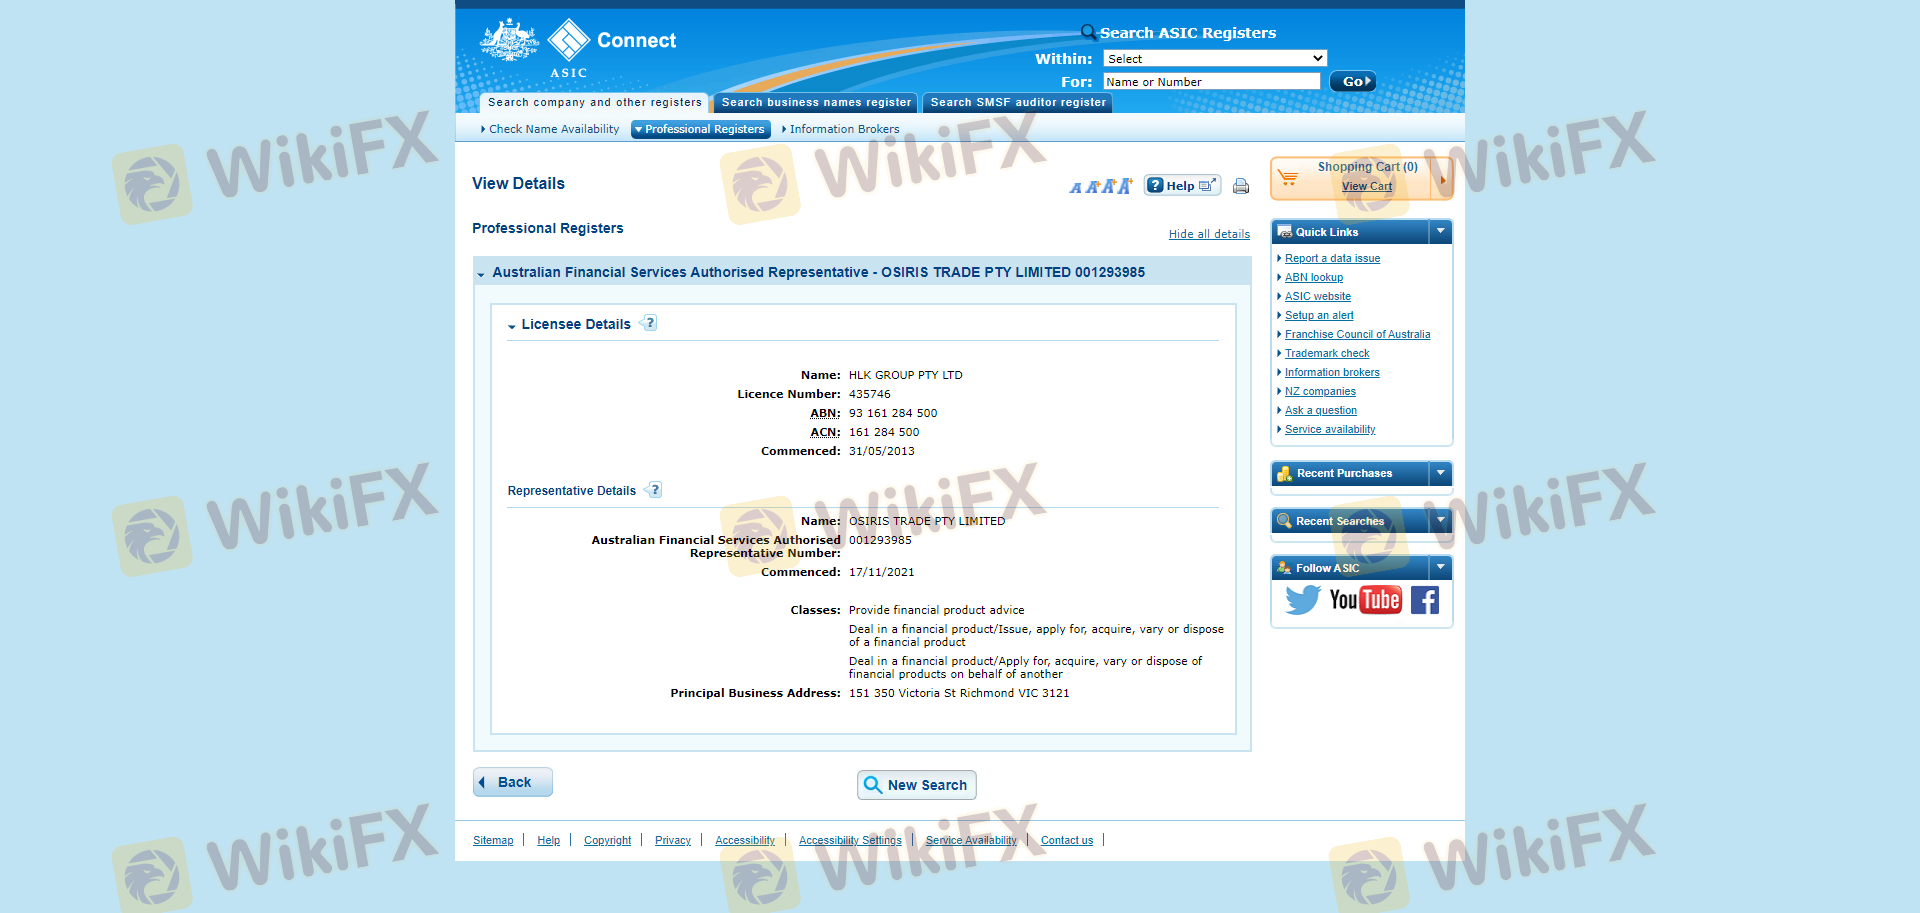The image size is (1920, 913).
Task: Open Contact us footer link
Action: 1066,840
